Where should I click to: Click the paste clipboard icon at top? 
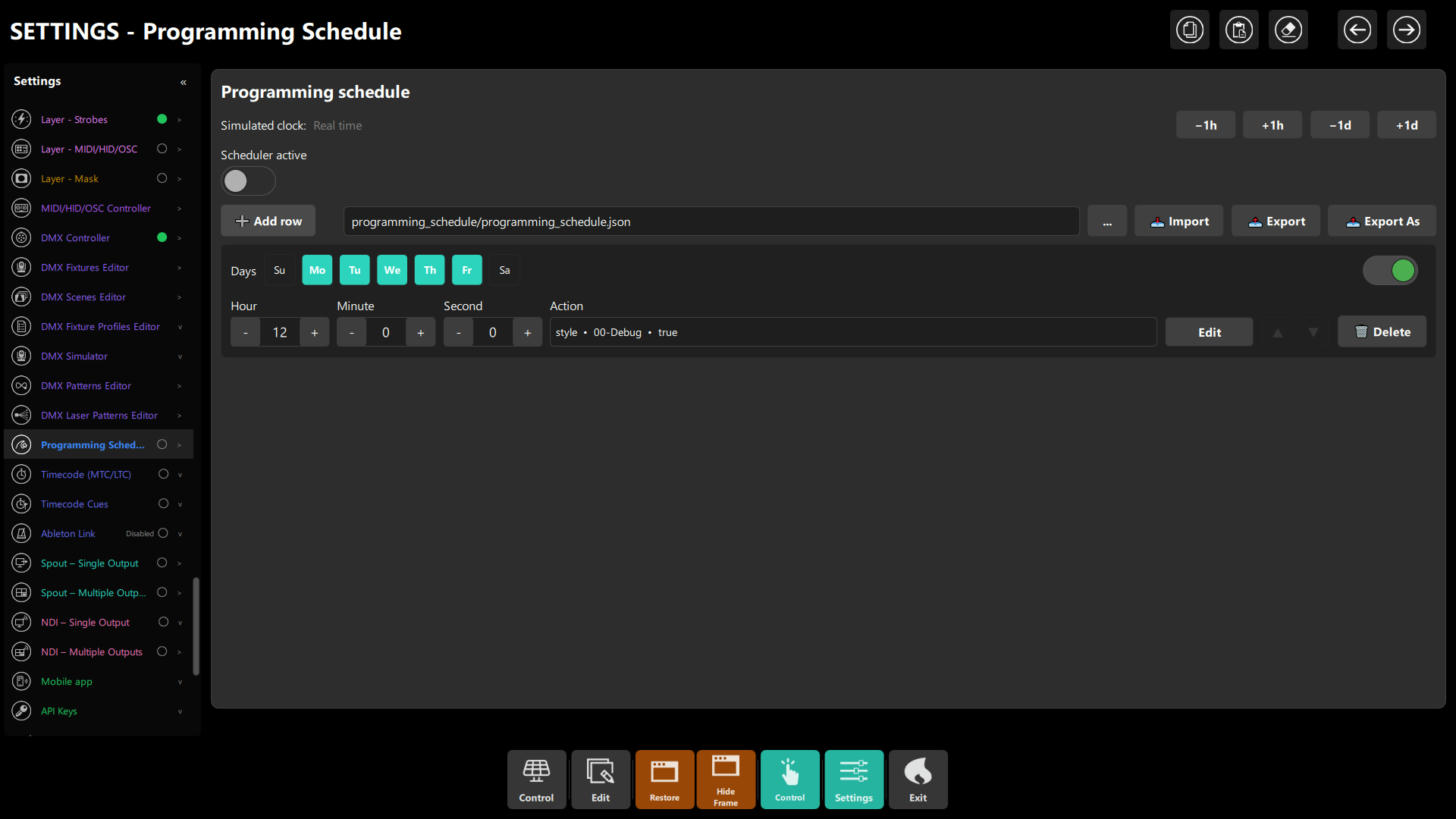(x=1239, y=30)
